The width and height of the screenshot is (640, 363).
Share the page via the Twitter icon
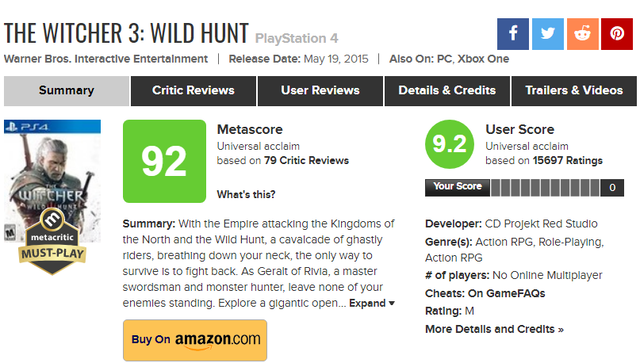pos(548,34)
